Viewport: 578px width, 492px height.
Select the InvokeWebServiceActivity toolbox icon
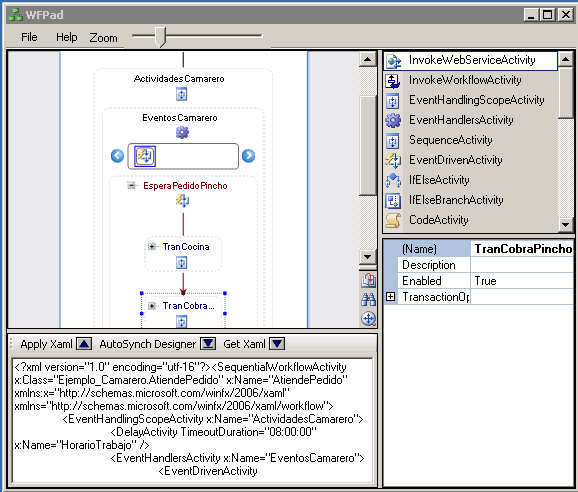393,61
